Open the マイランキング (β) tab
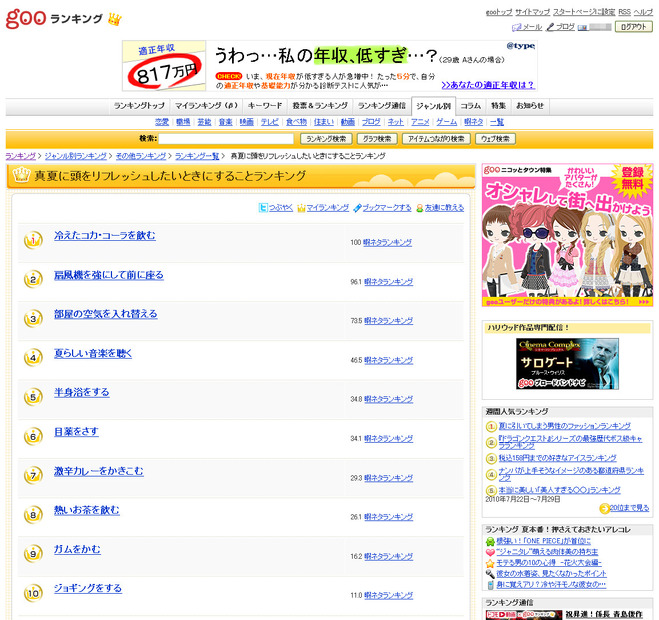The image size is (659, 620). (x=206, y=106)
